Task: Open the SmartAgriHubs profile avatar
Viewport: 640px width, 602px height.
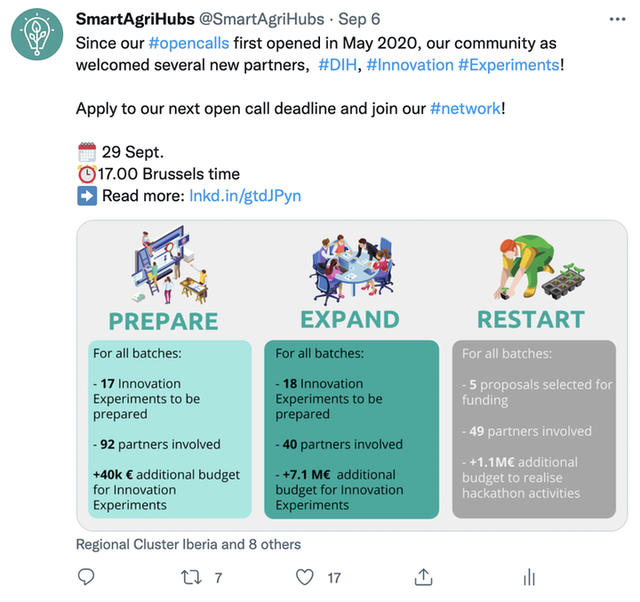Action: pos(37,34)
